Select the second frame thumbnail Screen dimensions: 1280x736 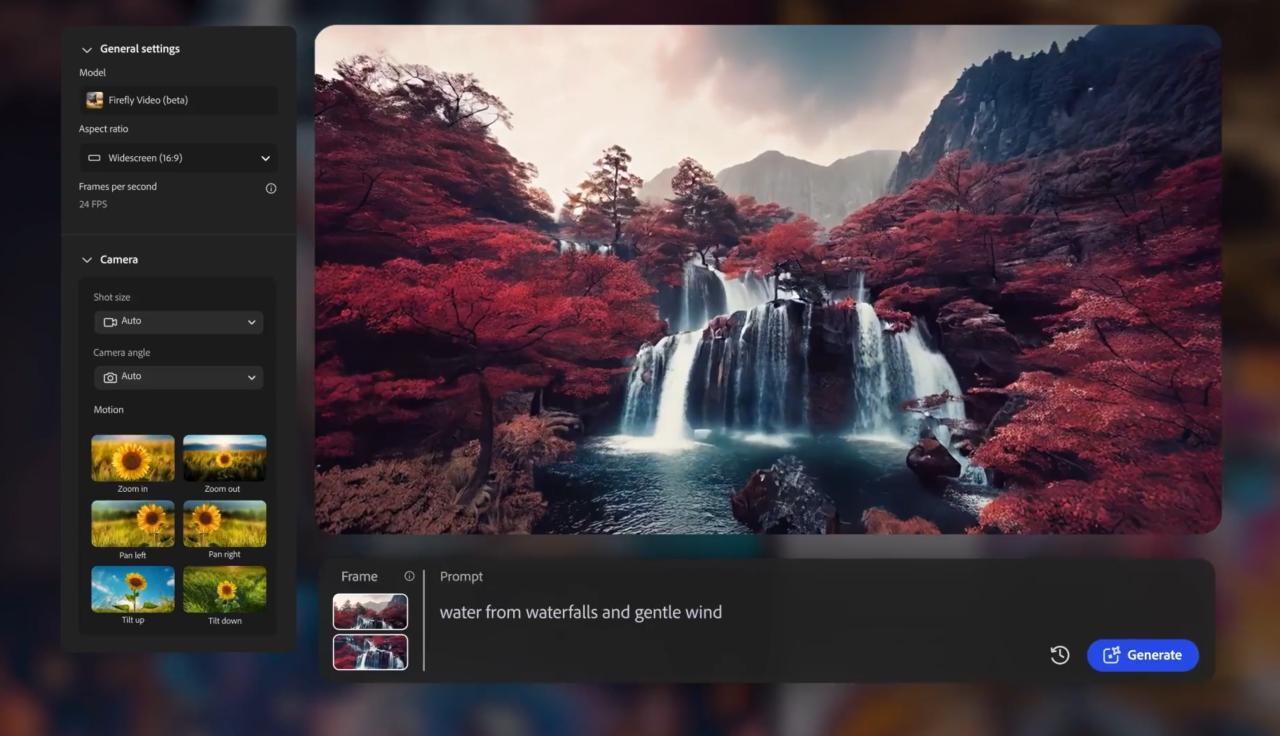coord(370,651)
